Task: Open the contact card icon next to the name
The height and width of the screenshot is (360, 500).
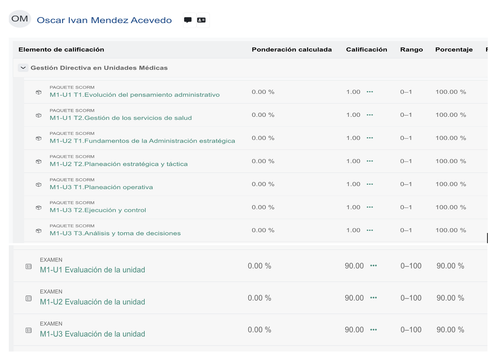Action: pyautogui.click(x=201, y=20)
